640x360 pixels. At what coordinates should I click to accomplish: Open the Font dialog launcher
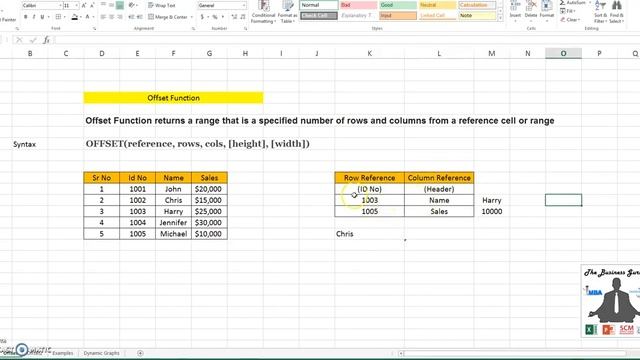[94, 29]
